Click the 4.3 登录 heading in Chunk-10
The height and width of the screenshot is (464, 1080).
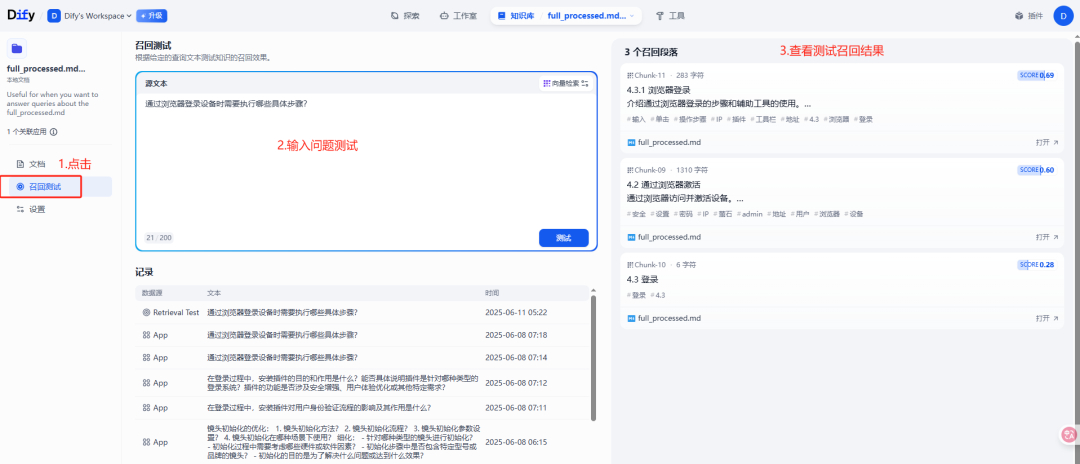[x=643, y=280]
